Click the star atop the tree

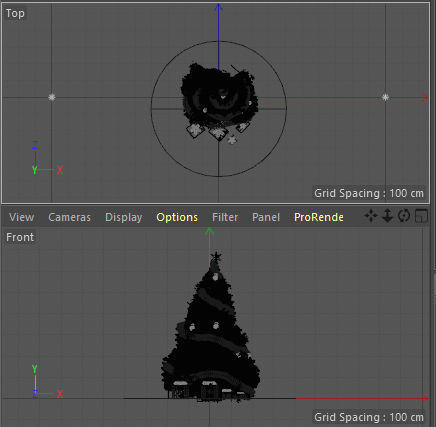[x=216, y=256]
